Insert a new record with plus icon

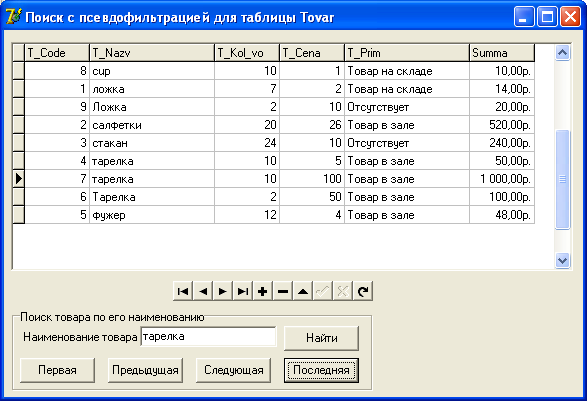263,291
